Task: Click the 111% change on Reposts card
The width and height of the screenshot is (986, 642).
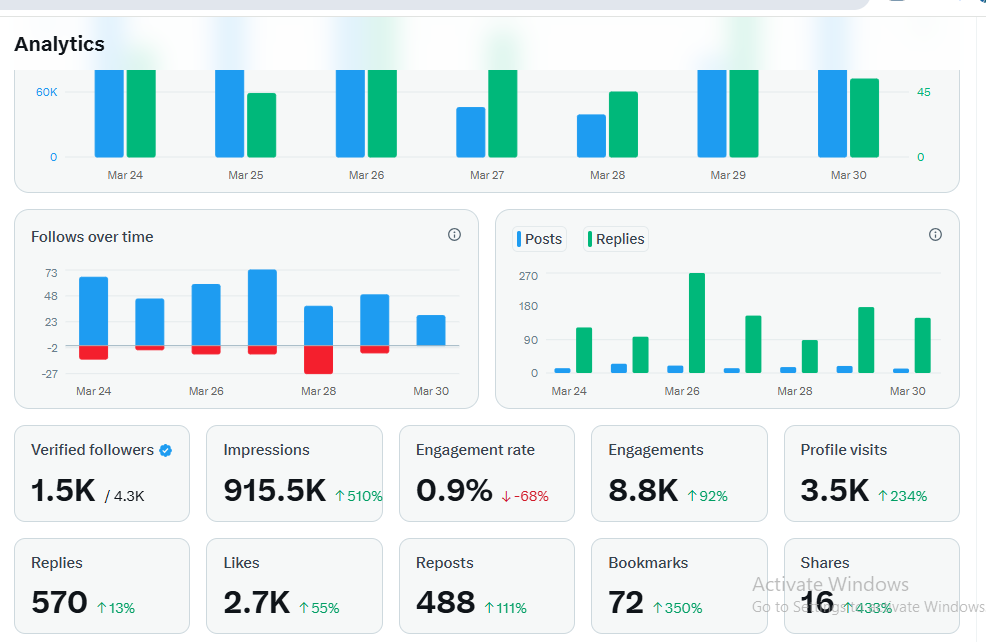Action: pos(506,608)
